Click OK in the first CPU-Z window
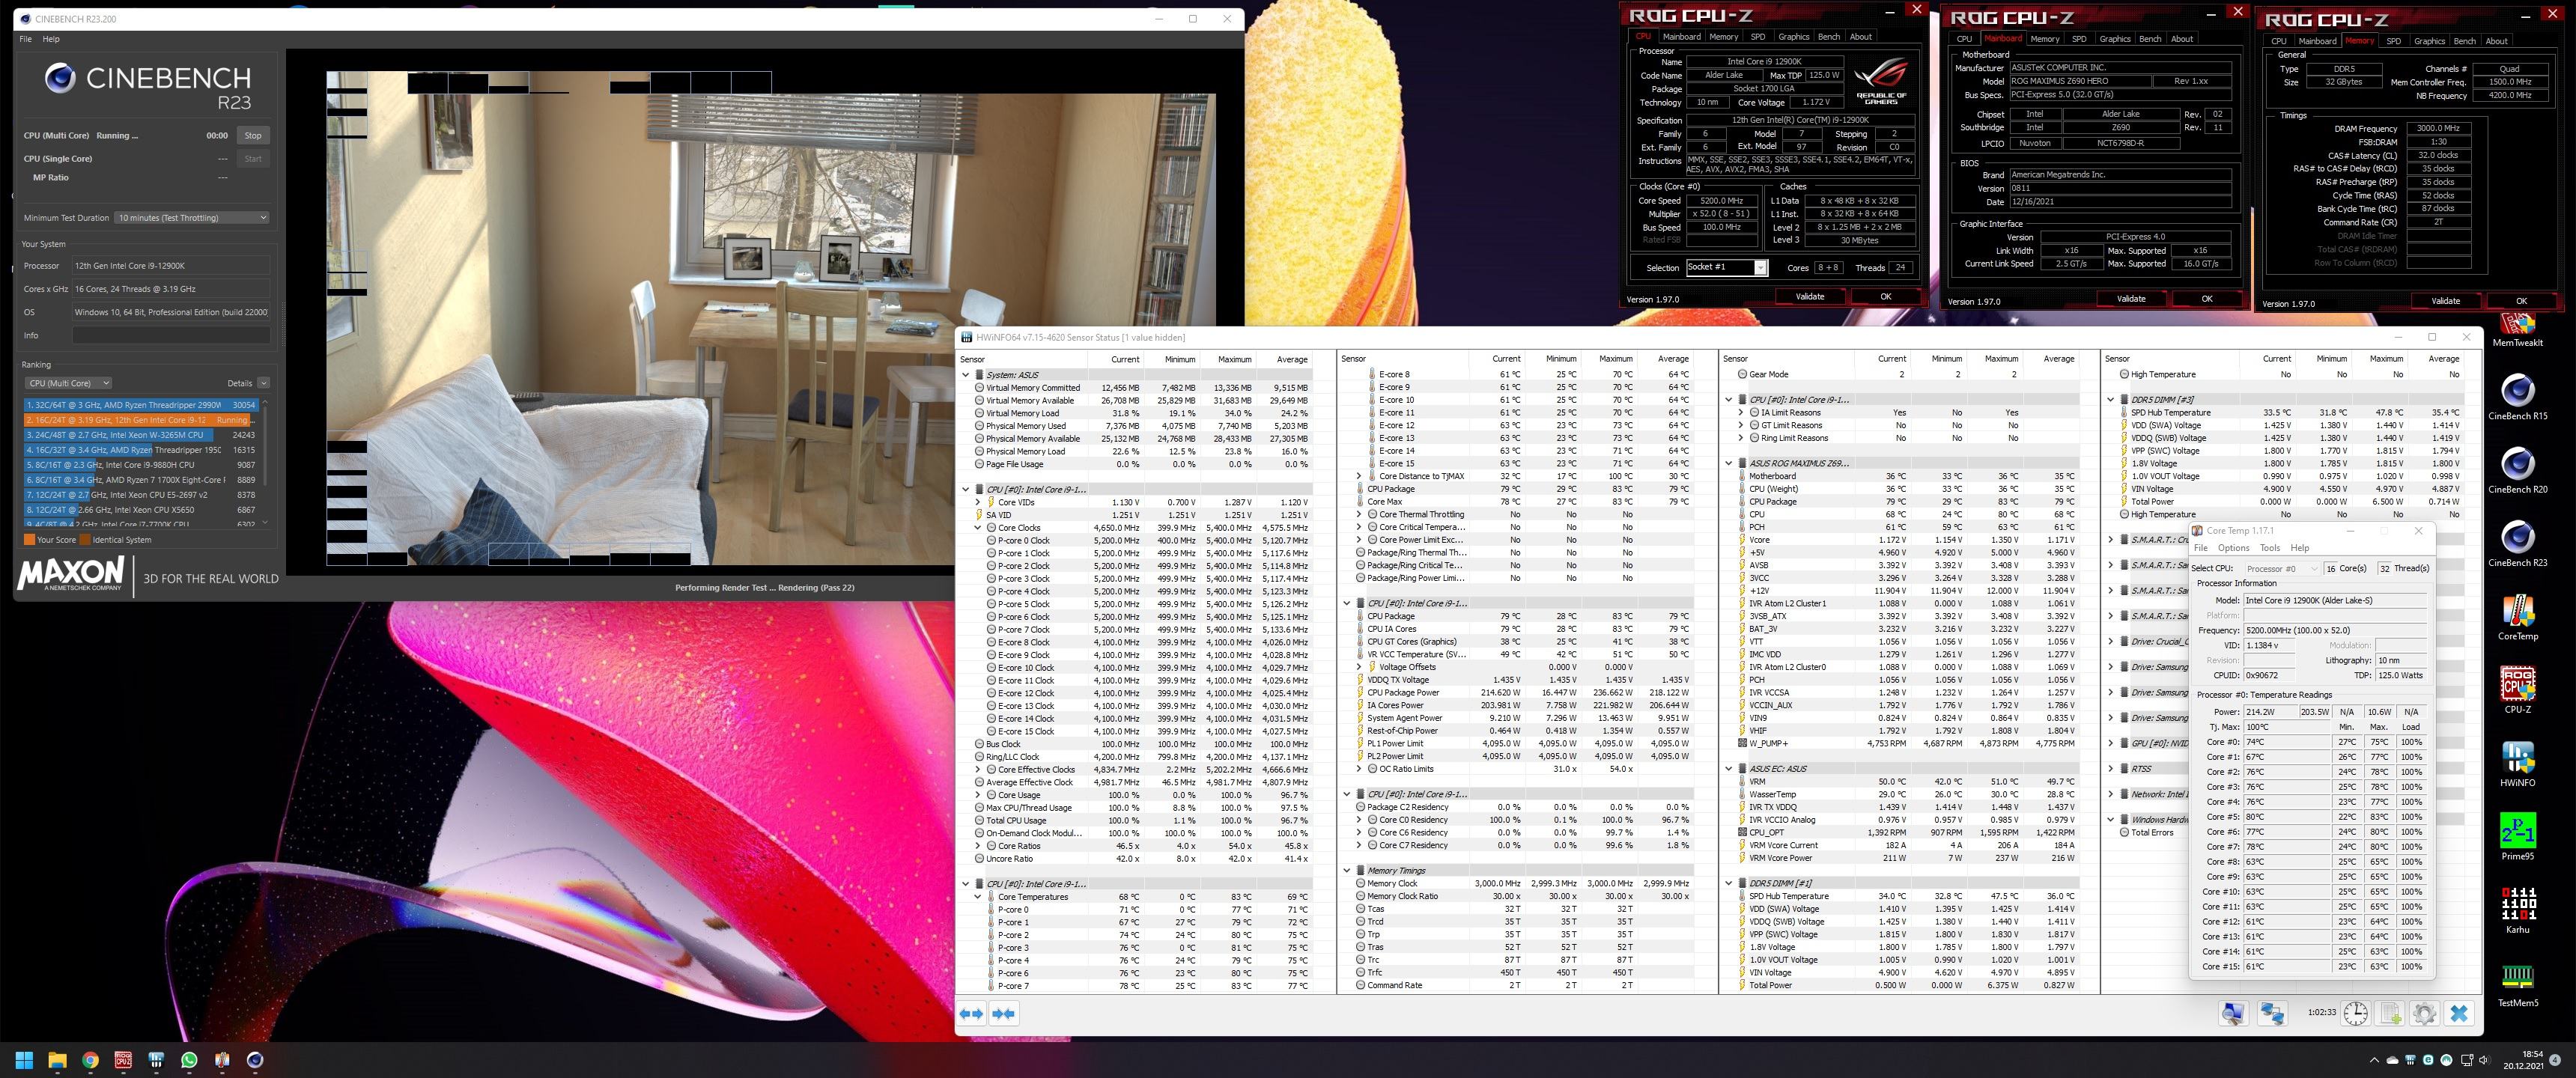Image resolution: width=2576 pixels, height=1078 pixels. pyautogui.click(x=1885, y=297)
